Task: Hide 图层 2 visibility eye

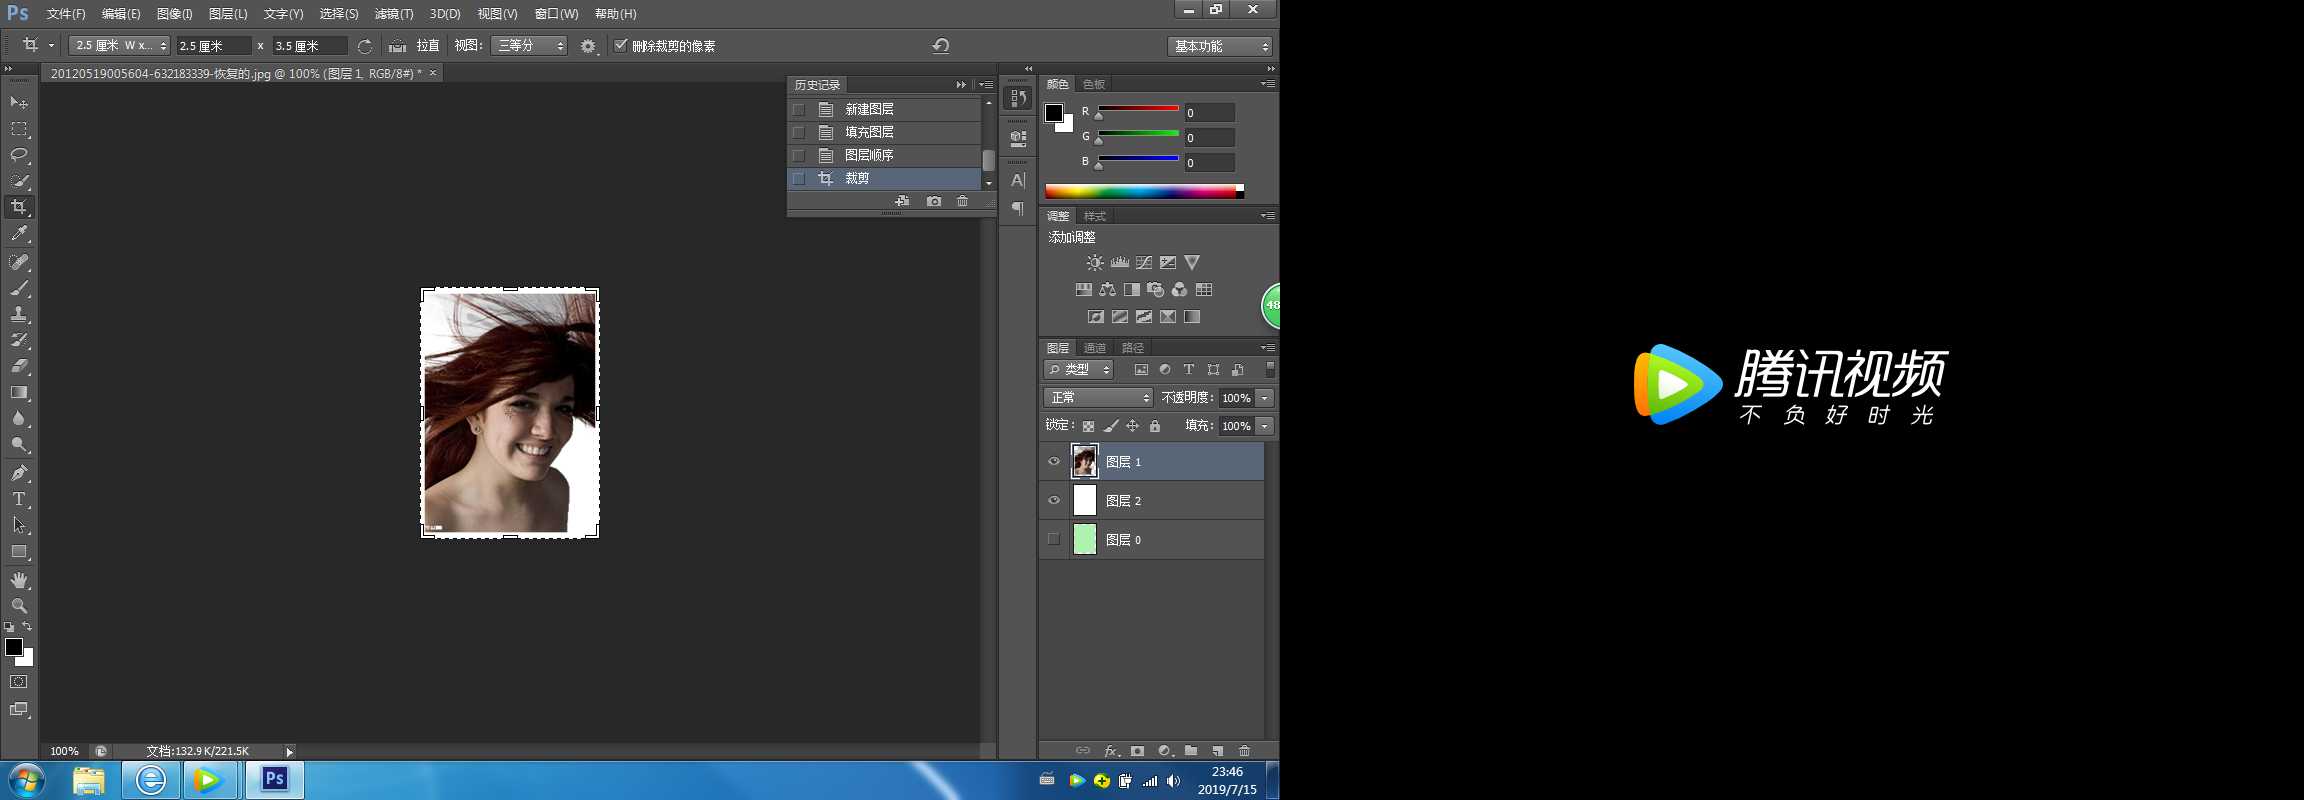Action: pos(1054,500)
